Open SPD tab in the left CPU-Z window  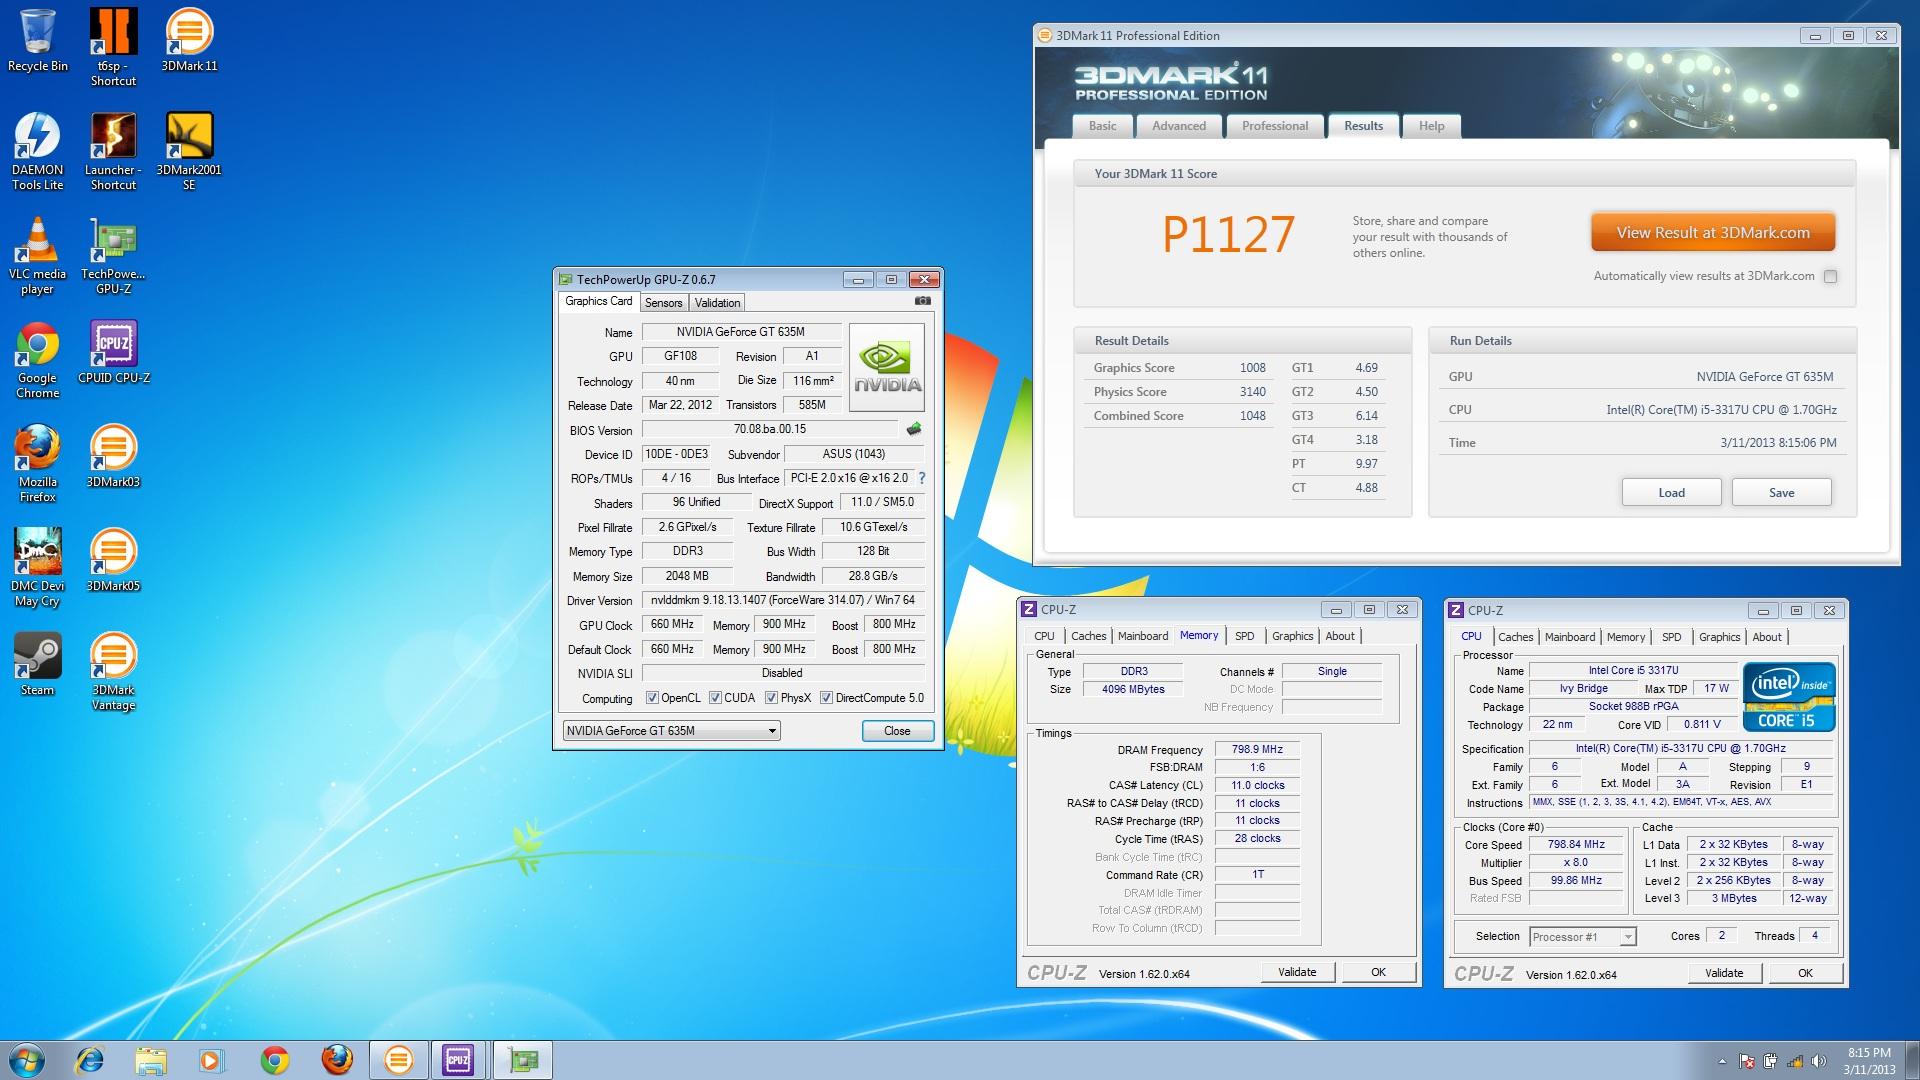[1244, 636]
